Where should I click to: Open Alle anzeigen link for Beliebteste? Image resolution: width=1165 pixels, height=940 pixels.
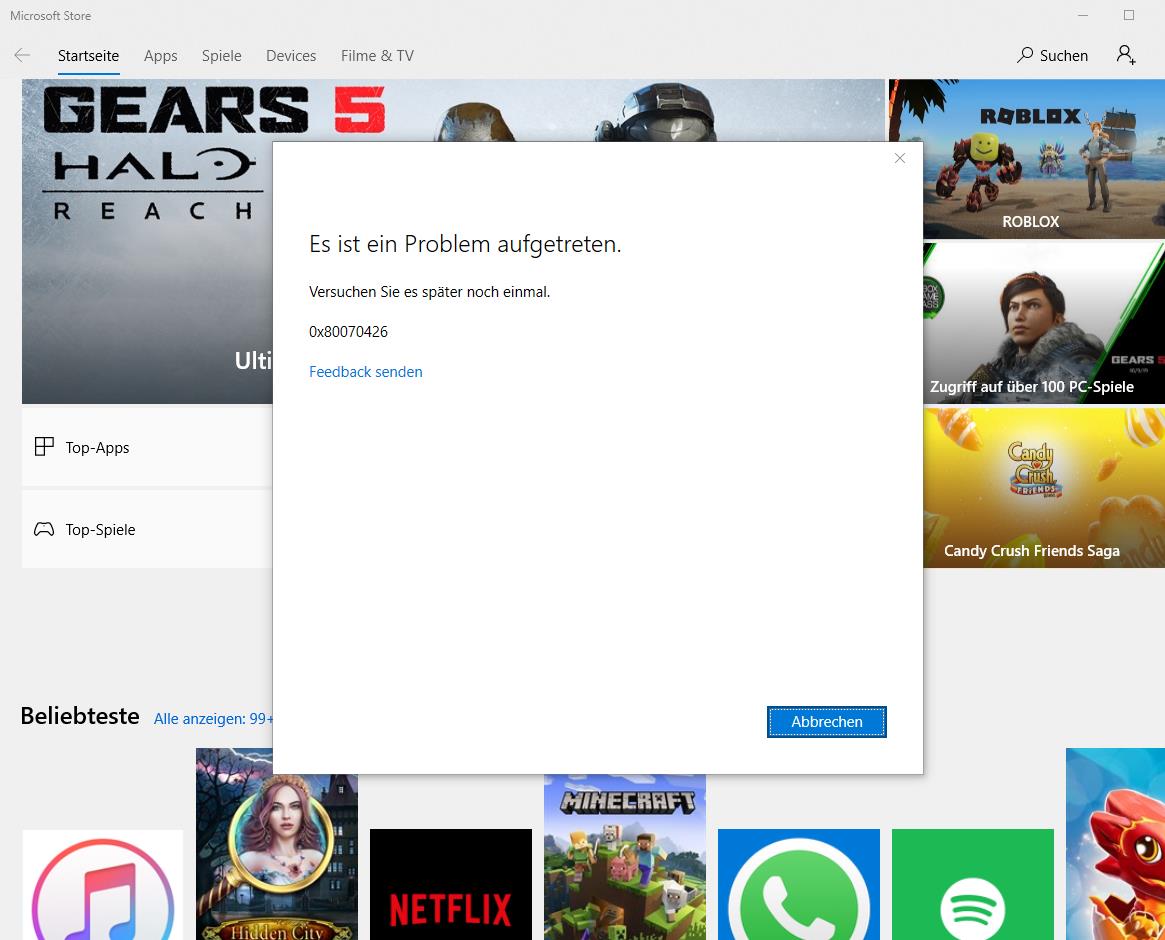tap(213, 719)
